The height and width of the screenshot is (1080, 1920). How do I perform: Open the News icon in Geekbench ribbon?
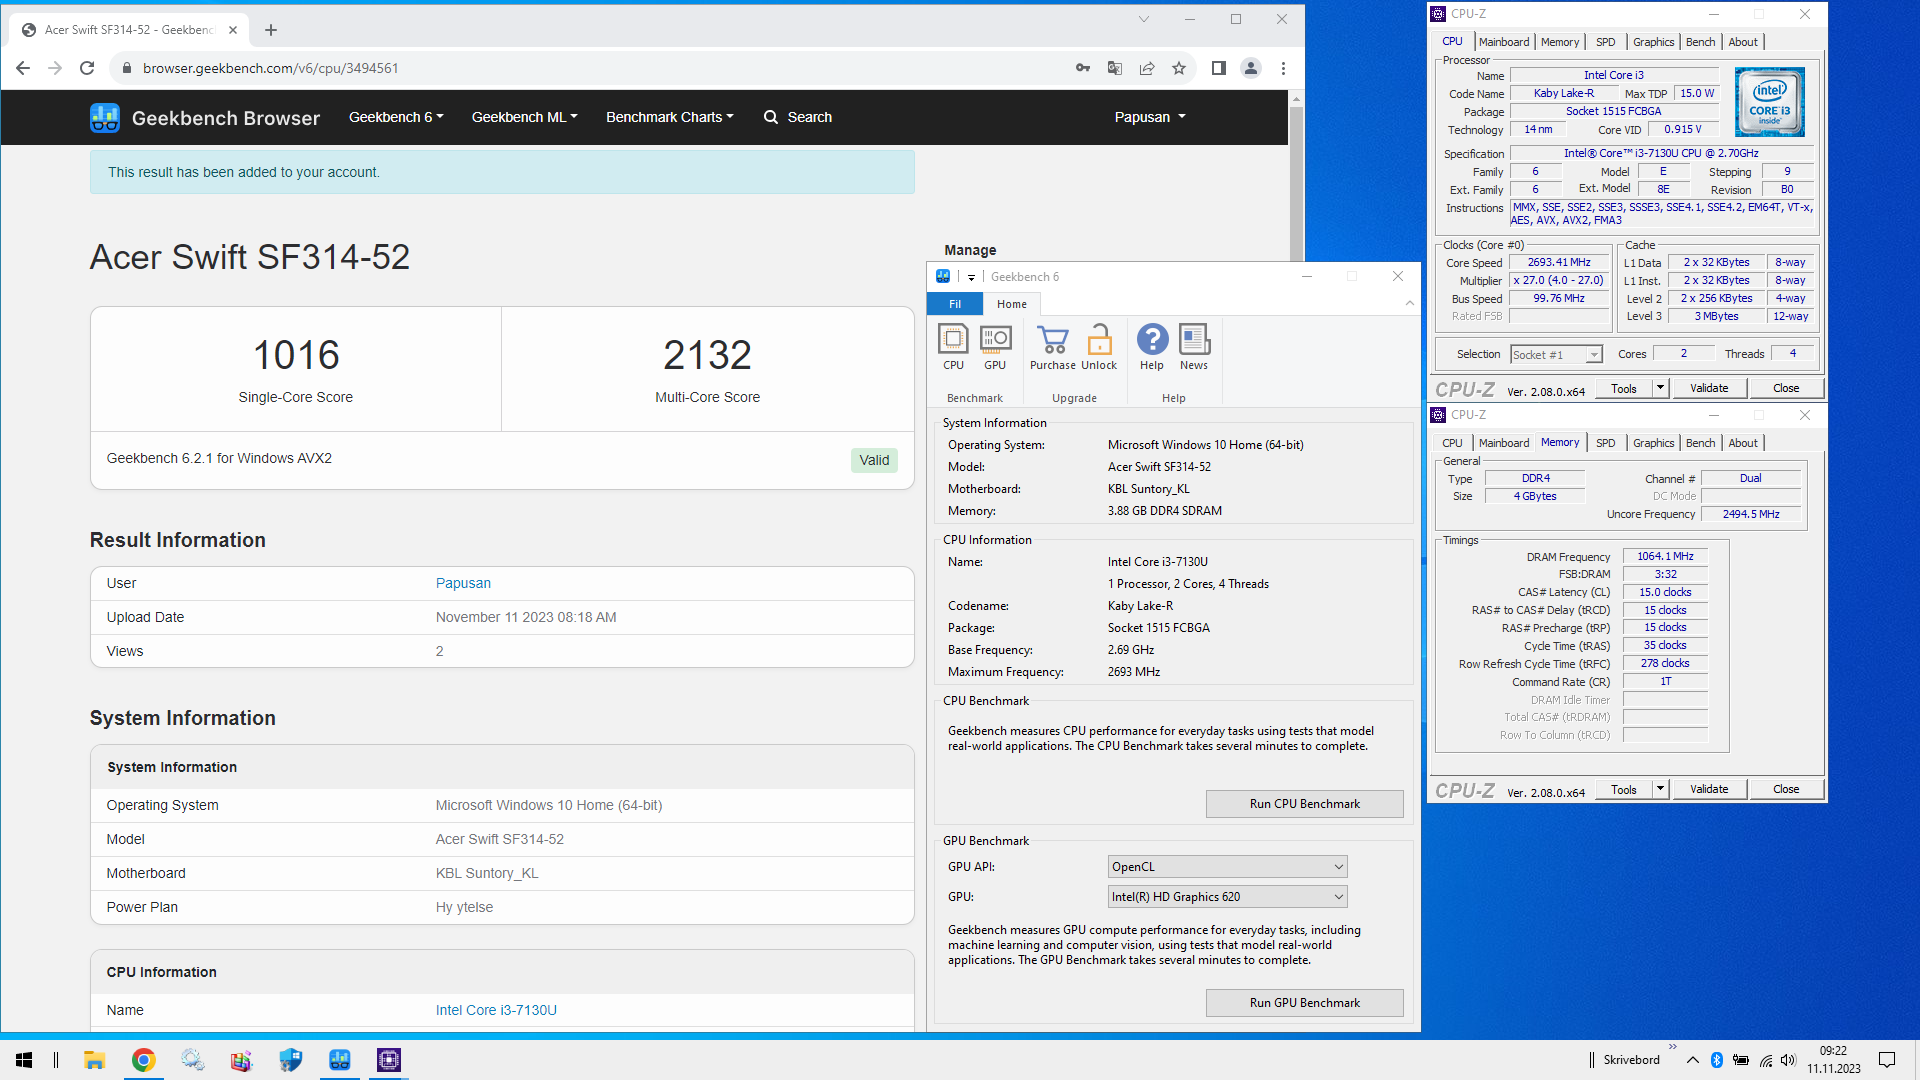tap(1194, 347)
